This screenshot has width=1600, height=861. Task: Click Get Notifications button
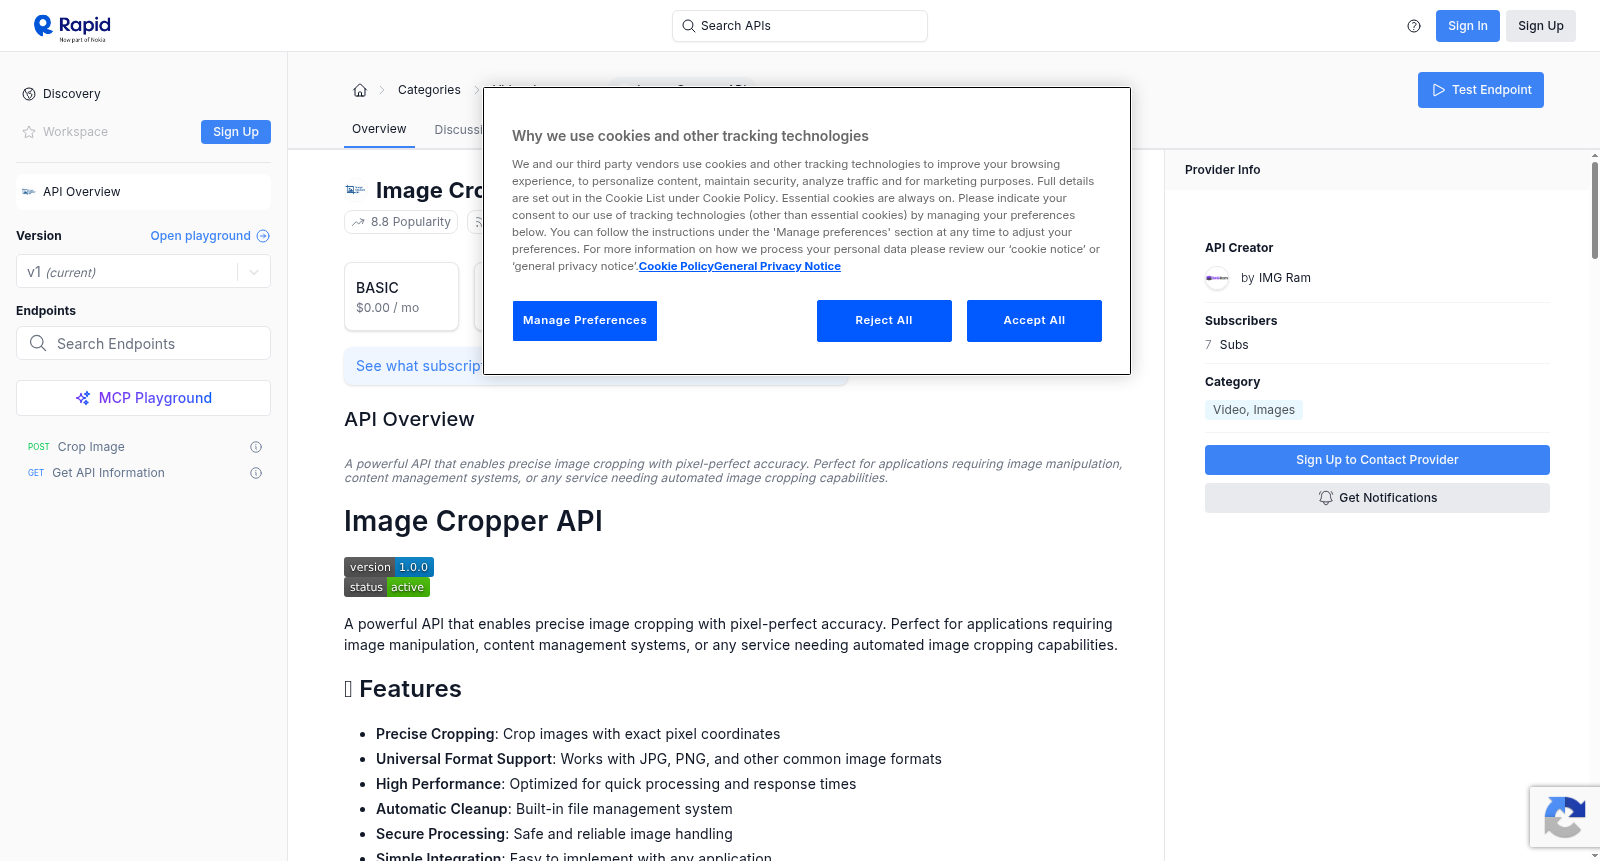[x=1377, y=498]
